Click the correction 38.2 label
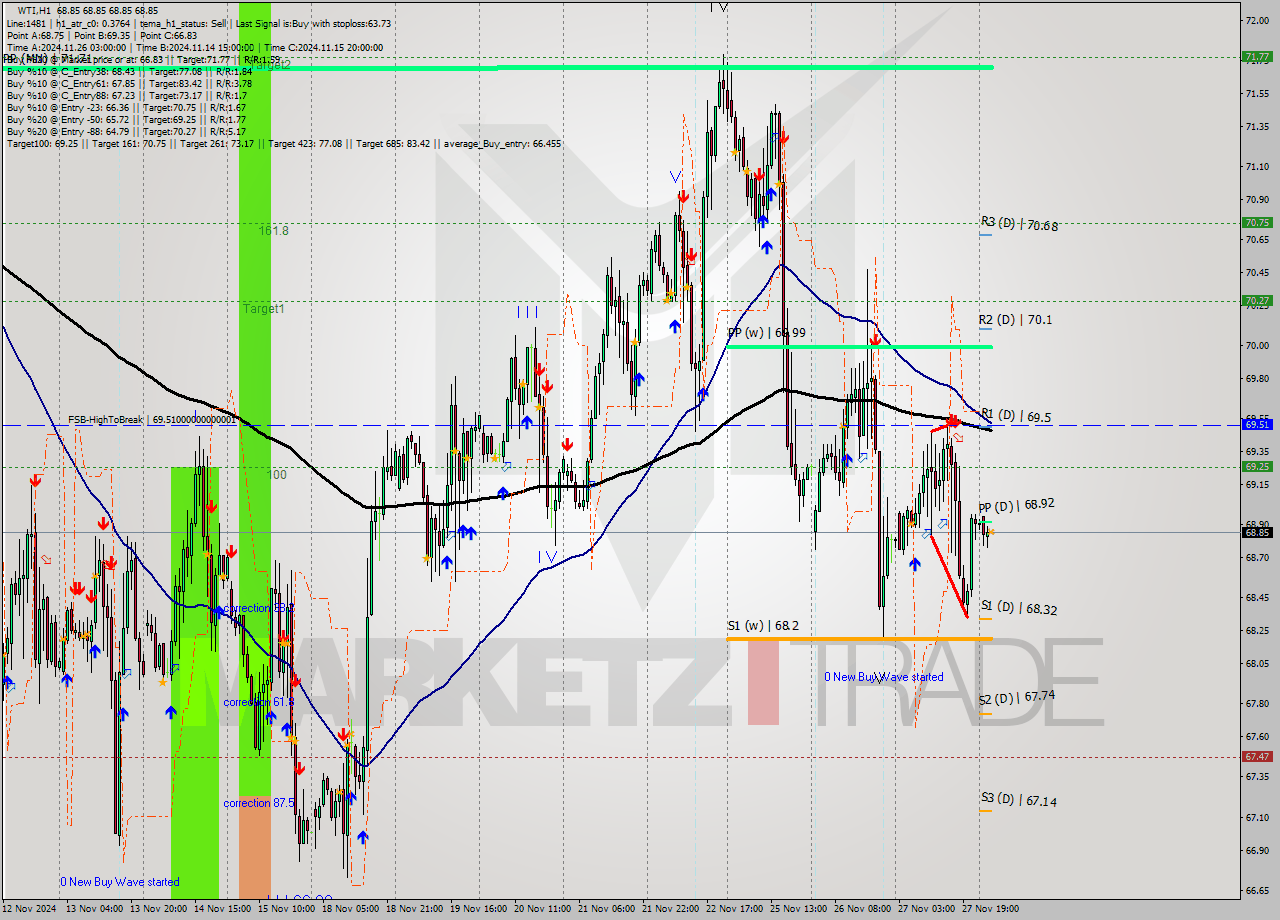Viewport: 1280px width, 920px height. pyautogui.click(x=258, y=608)
